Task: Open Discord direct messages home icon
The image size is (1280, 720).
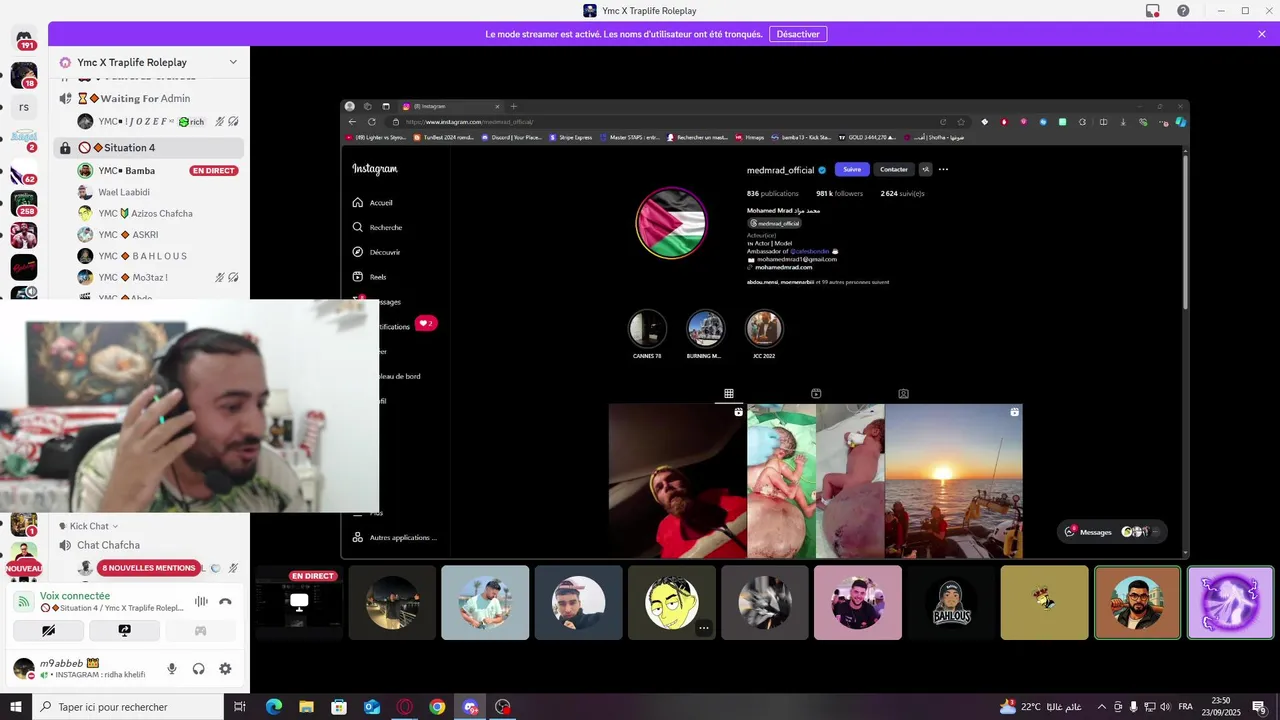Action: tap(24, 39)
